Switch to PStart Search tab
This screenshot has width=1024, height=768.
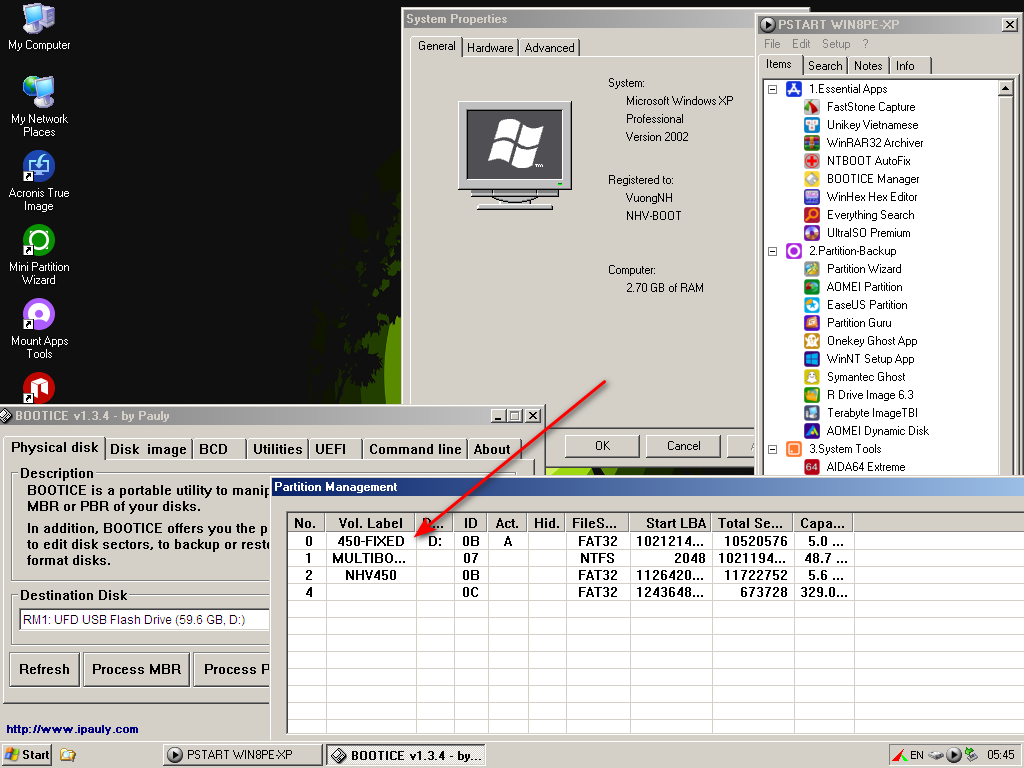click(825, 66)
